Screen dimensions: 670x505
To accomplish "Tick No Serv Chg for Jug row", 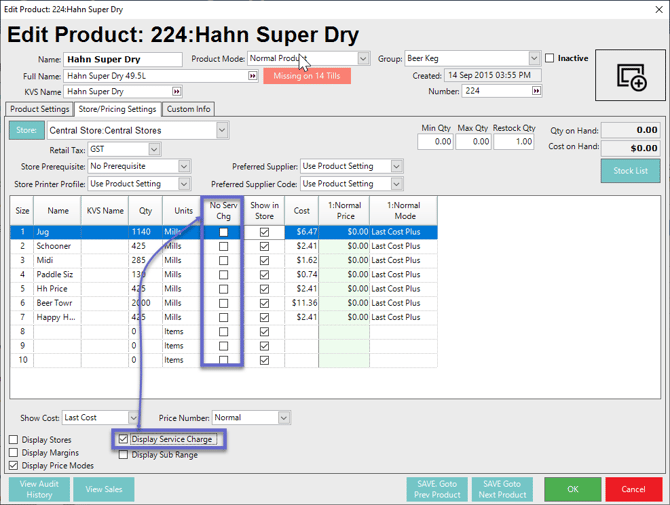I will tap(223, 232).
